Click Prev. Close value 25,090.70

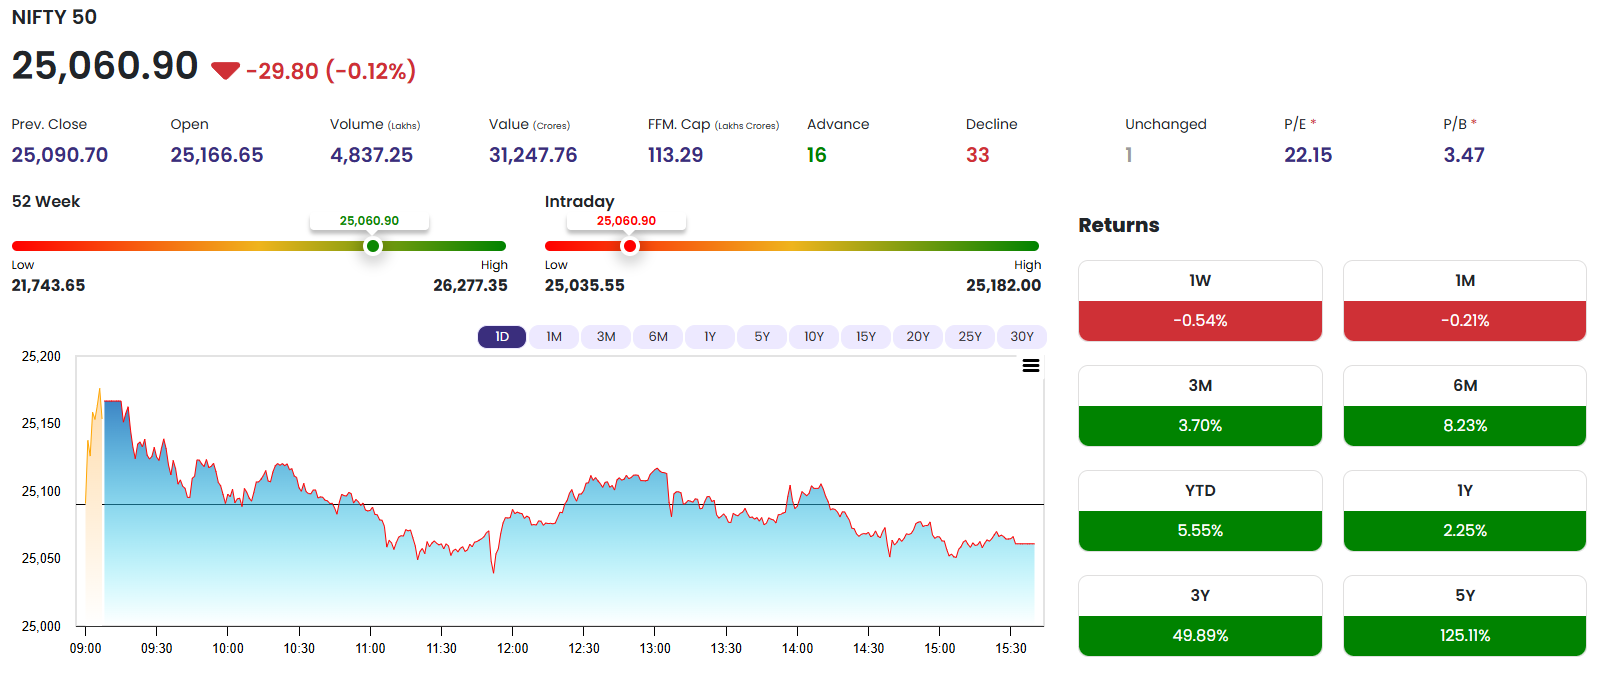(x=60, y=155)
